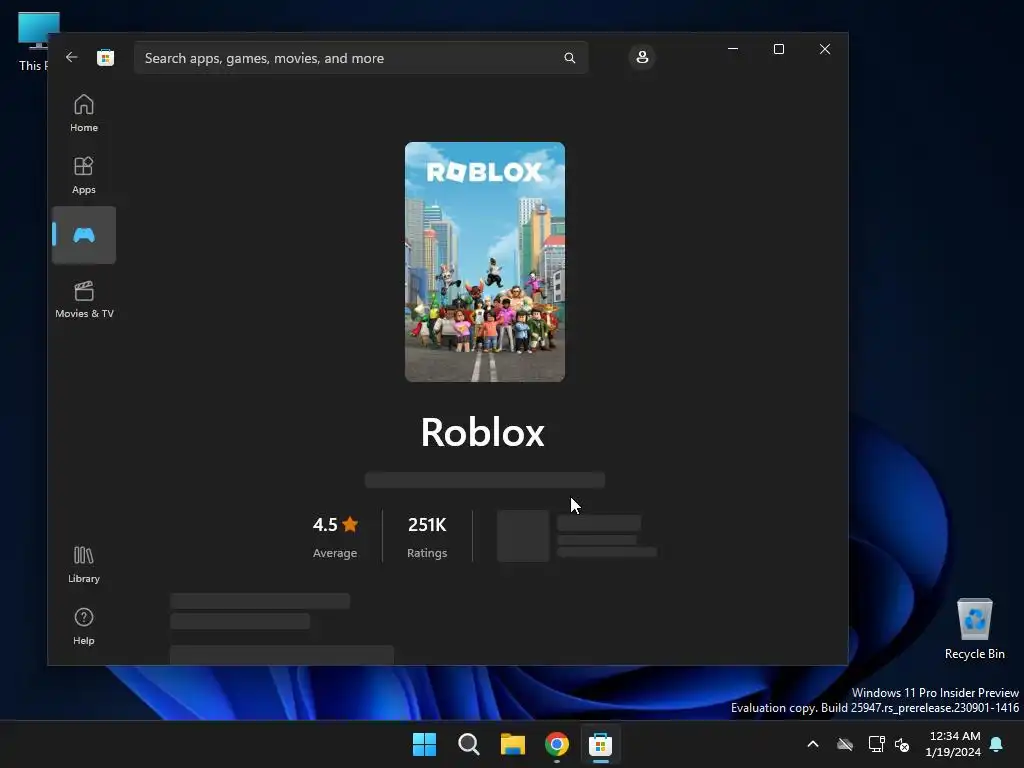Open the clock showing 12:34 AM
Screen dimensions: 1024x768
coord(953,744)
